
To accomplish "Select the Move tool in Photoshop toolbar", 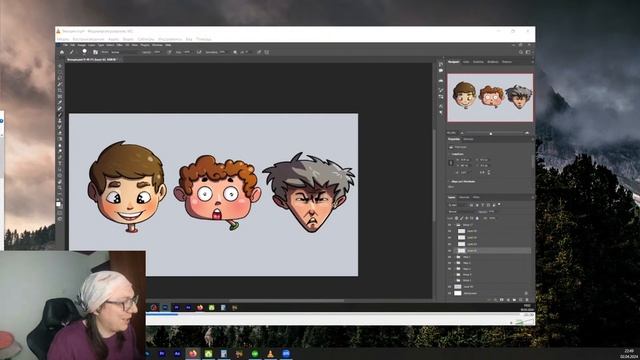I will pyautogui.click(x=60, y=66).
